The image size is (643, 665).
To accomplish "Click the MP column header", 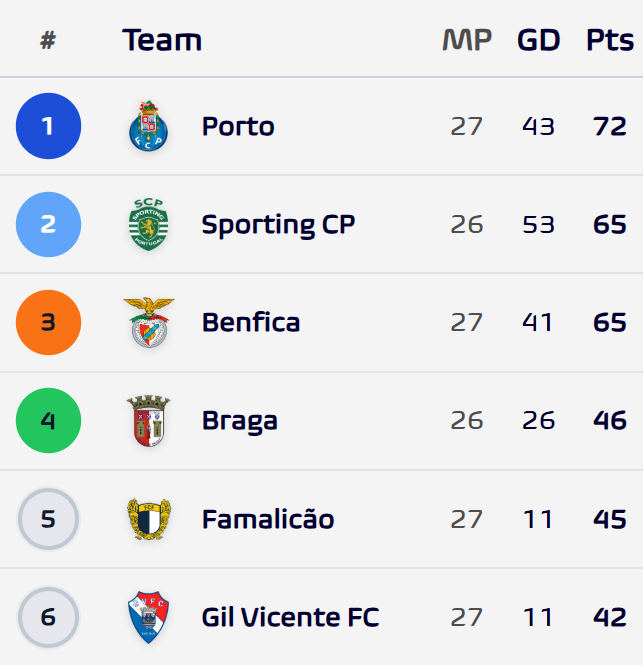I will [x=467, y=40].
